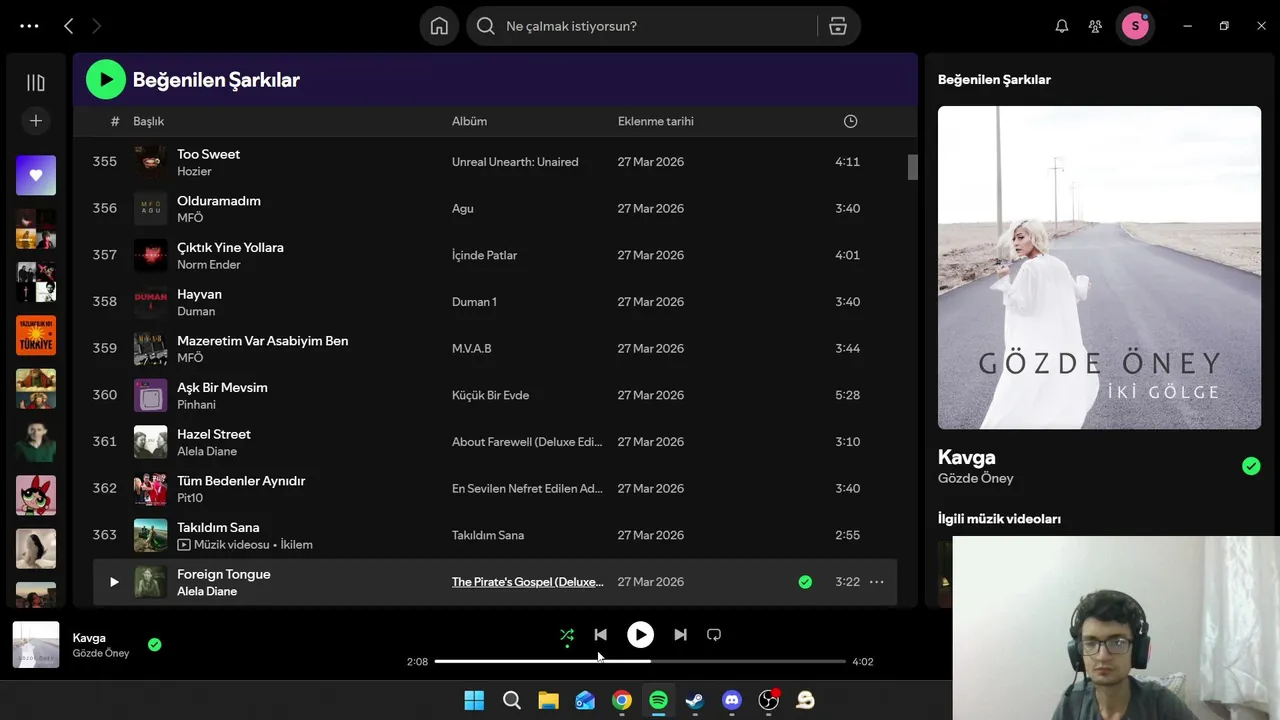Open the Home page
1280x720 pixels.
click(x=439, y=26)
